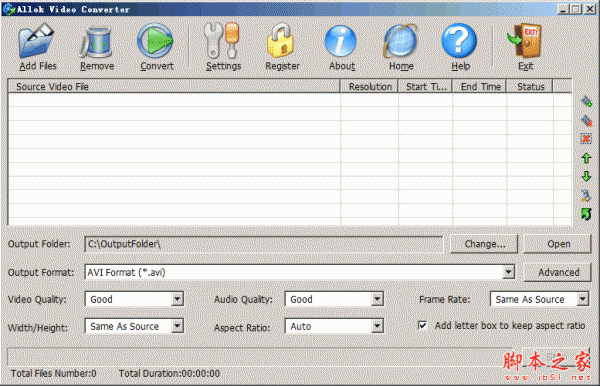This screenshot has width=600, height=386.
Task: Click Total Files Number:0 status text
Action: coord(54,373)
